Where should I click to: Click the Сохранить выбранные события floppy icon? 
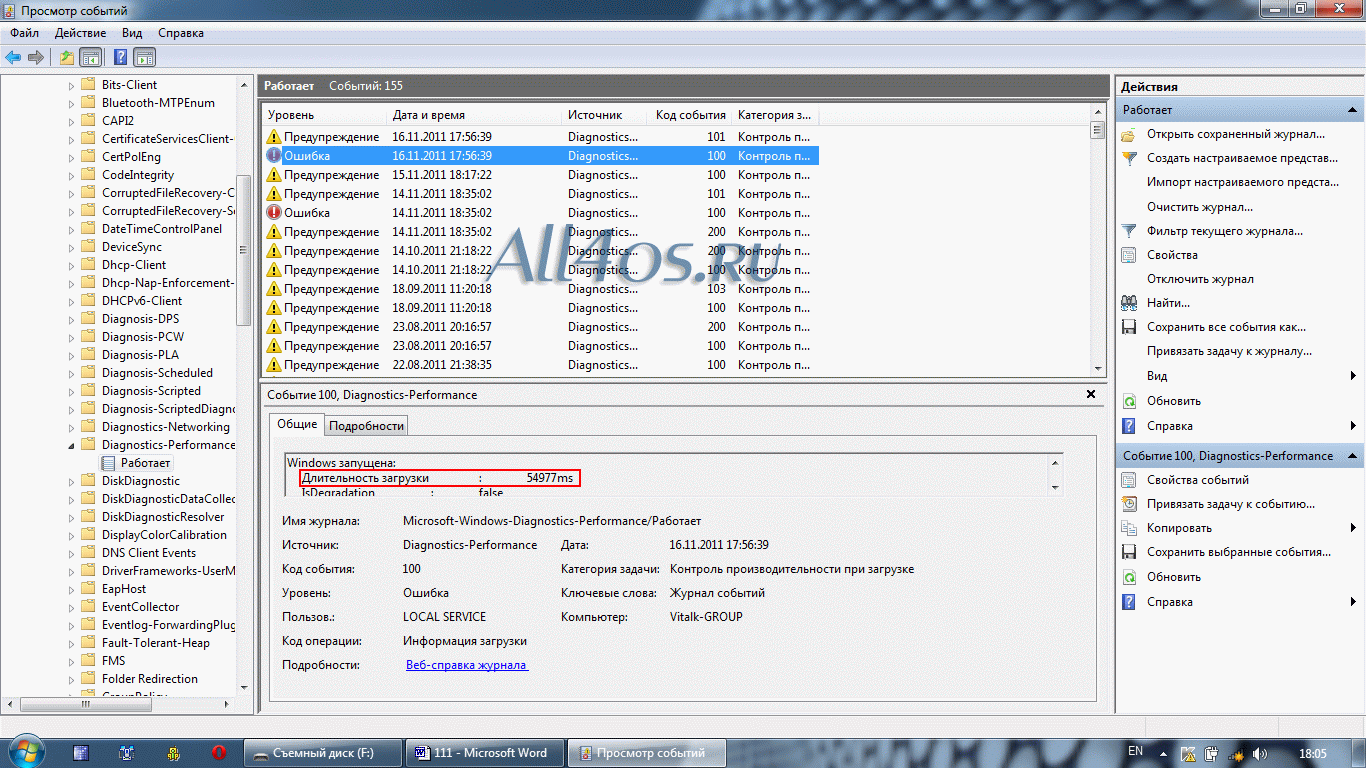coord(1129,552)
